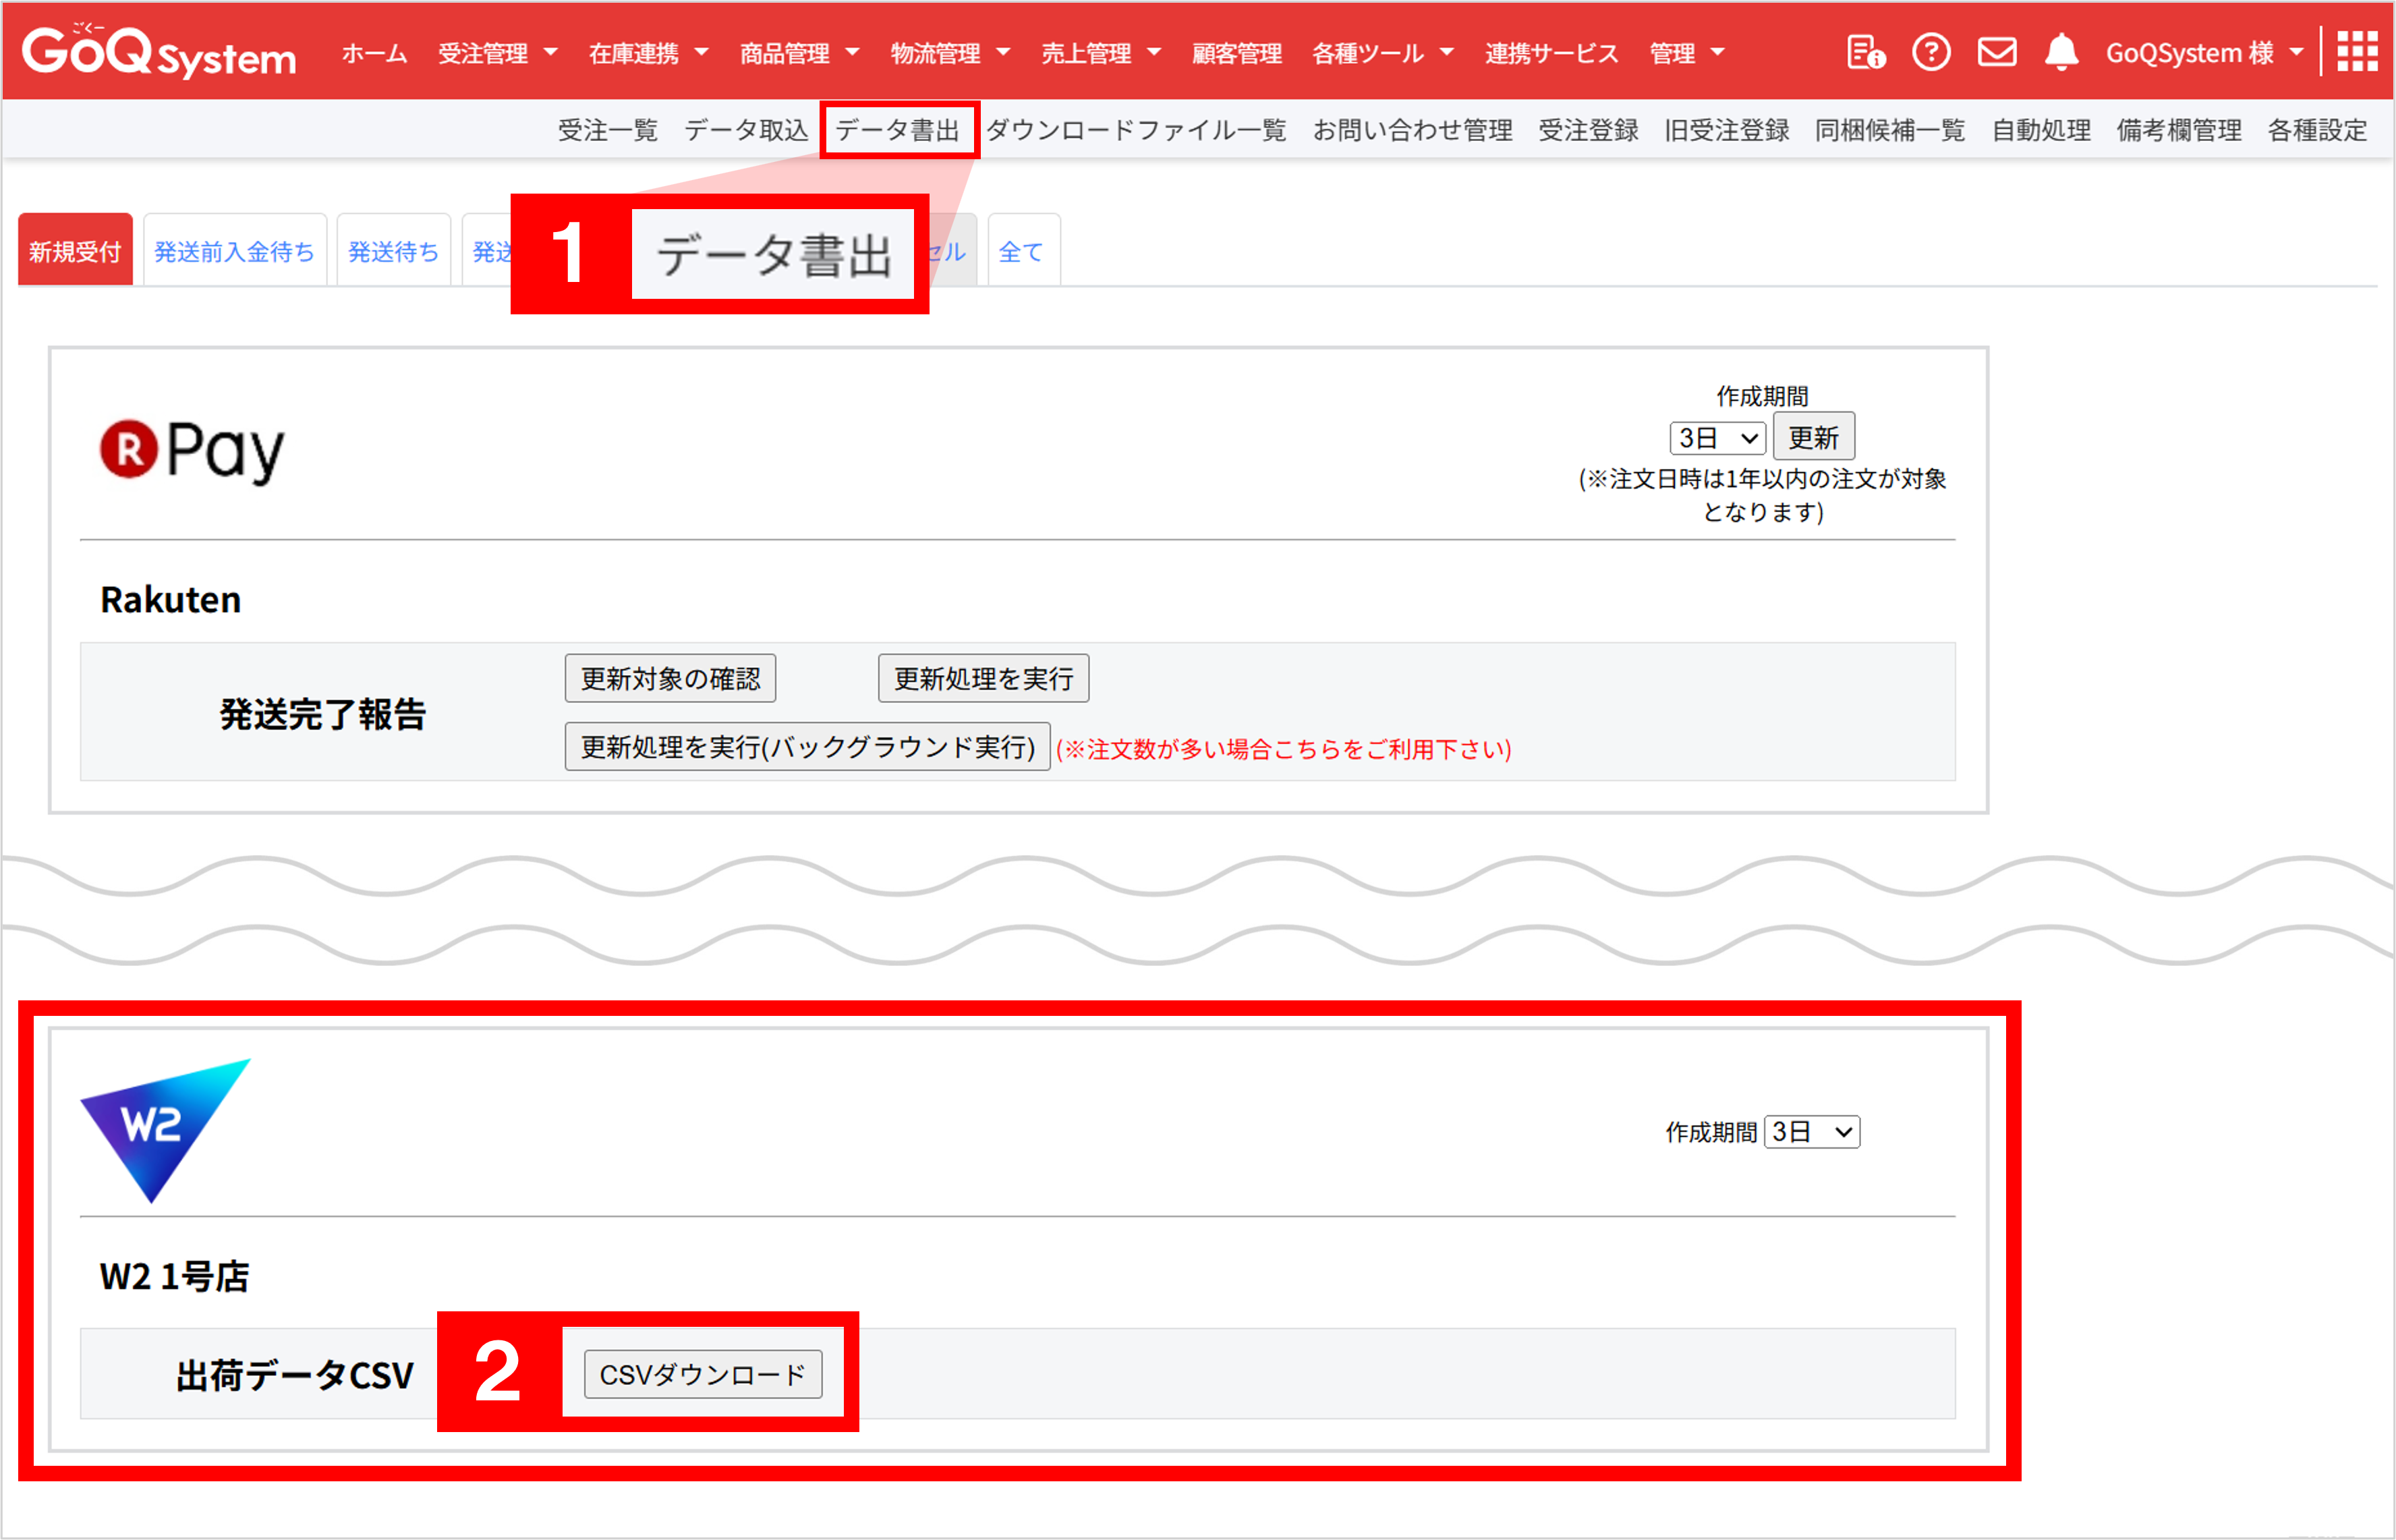Click the CSVダウンロード button
The image size is (2396, 1540).
point(703,1374)
